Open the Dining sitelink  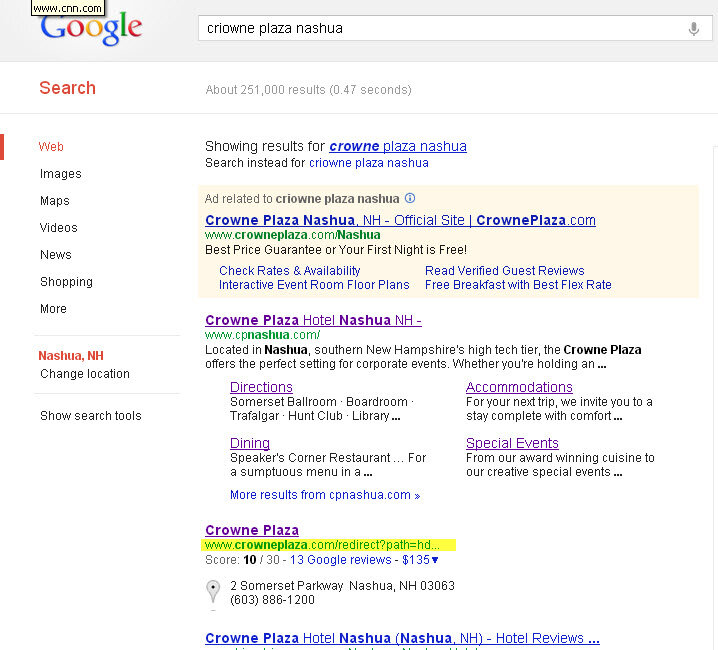[x=250, y=443]
